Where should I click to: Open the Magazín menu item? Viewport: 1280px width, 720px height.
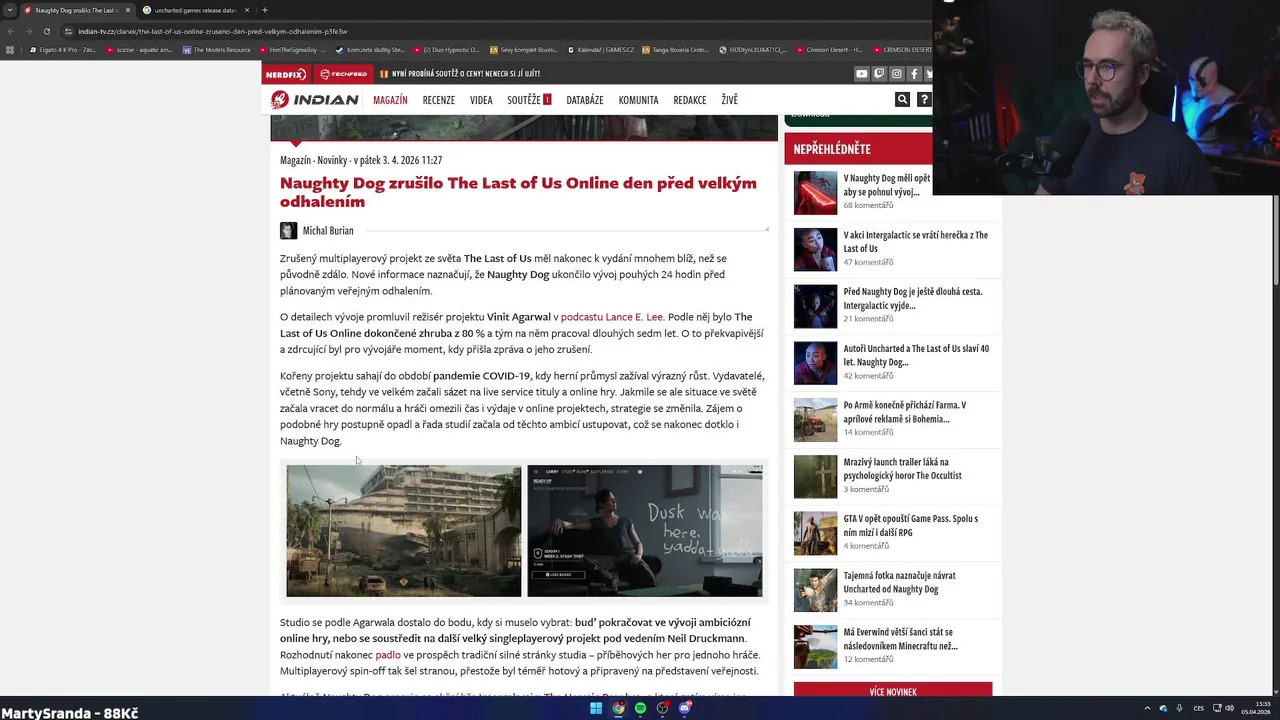coord(390,100)
